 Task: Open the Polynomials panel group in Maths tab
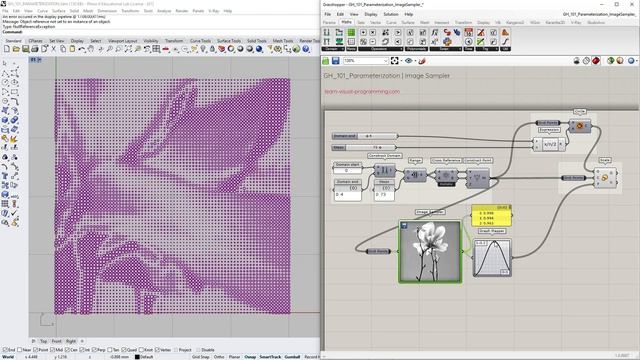[x=416, y=49]
